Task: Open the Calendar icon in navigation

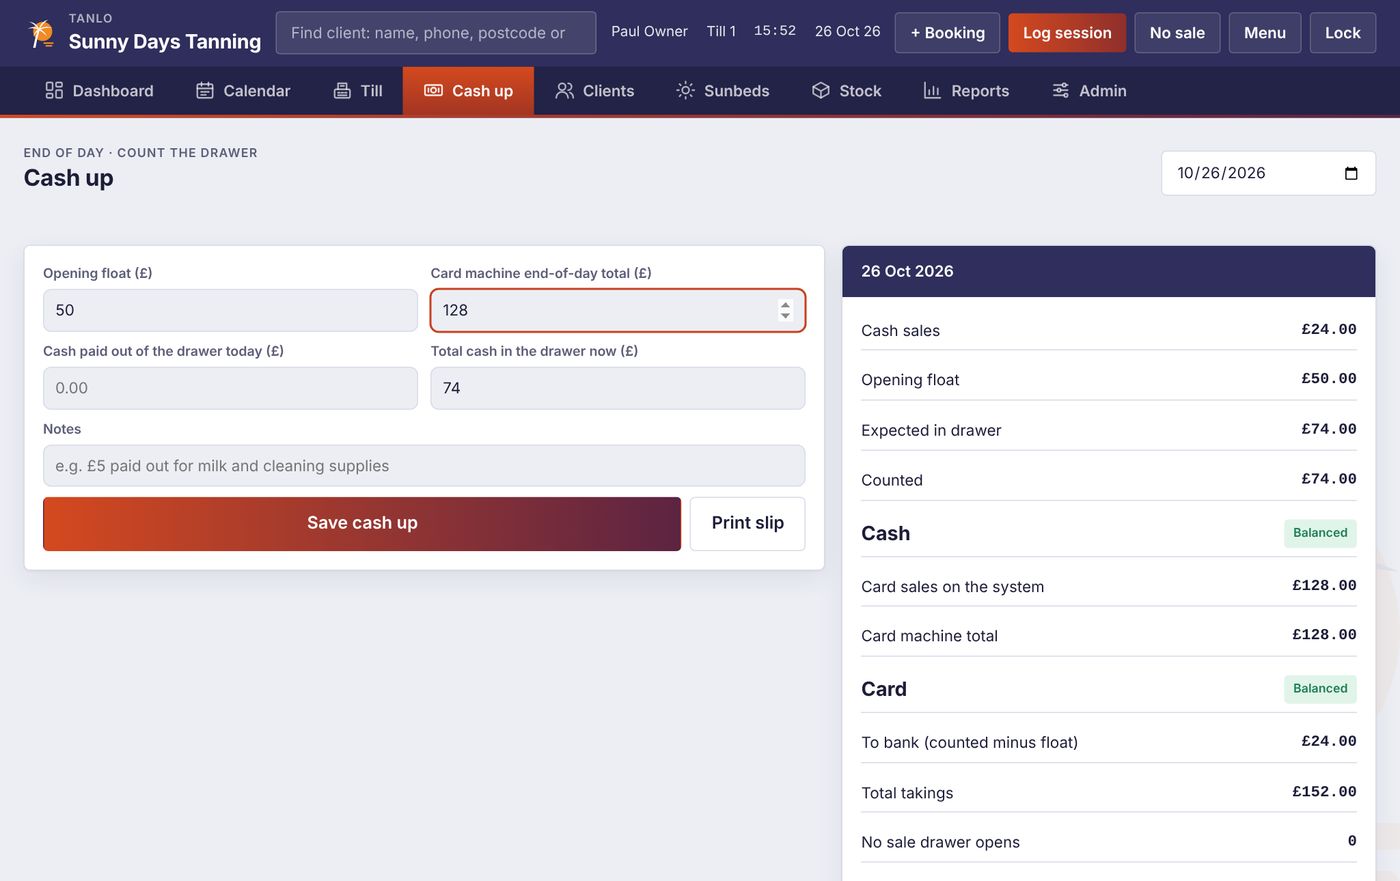Action: click(205, 91)
